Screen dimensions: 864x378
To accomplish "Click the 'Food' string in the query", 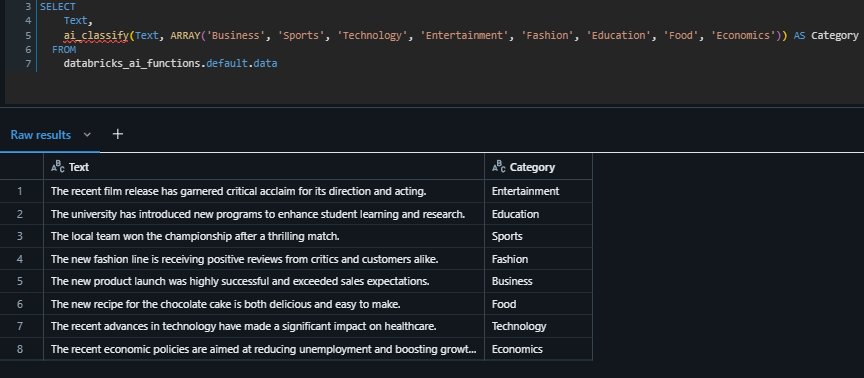I will tap(681, 35).
